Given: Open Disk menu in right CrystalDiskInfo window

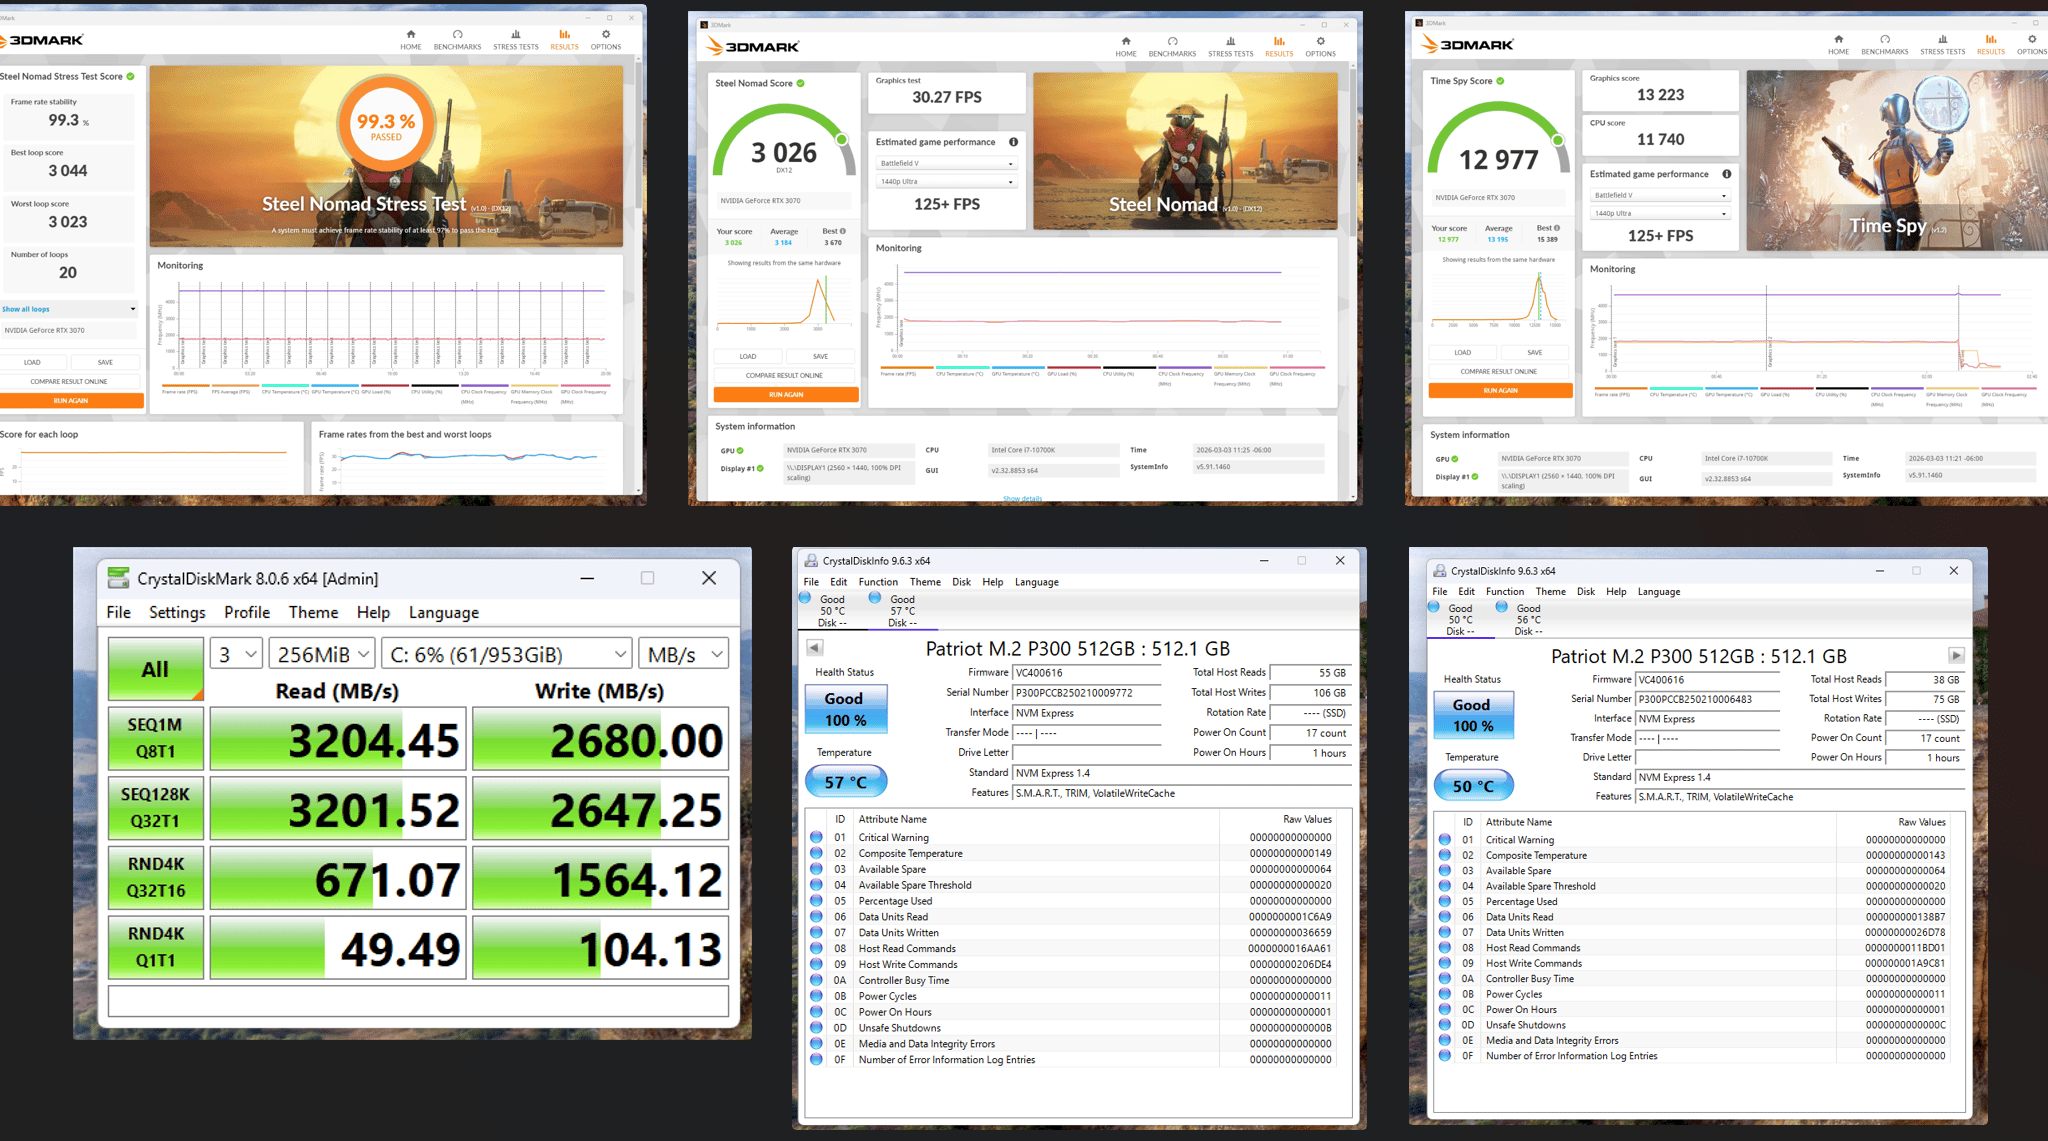Looking at the screenshot, I should tap(1586, 592).
